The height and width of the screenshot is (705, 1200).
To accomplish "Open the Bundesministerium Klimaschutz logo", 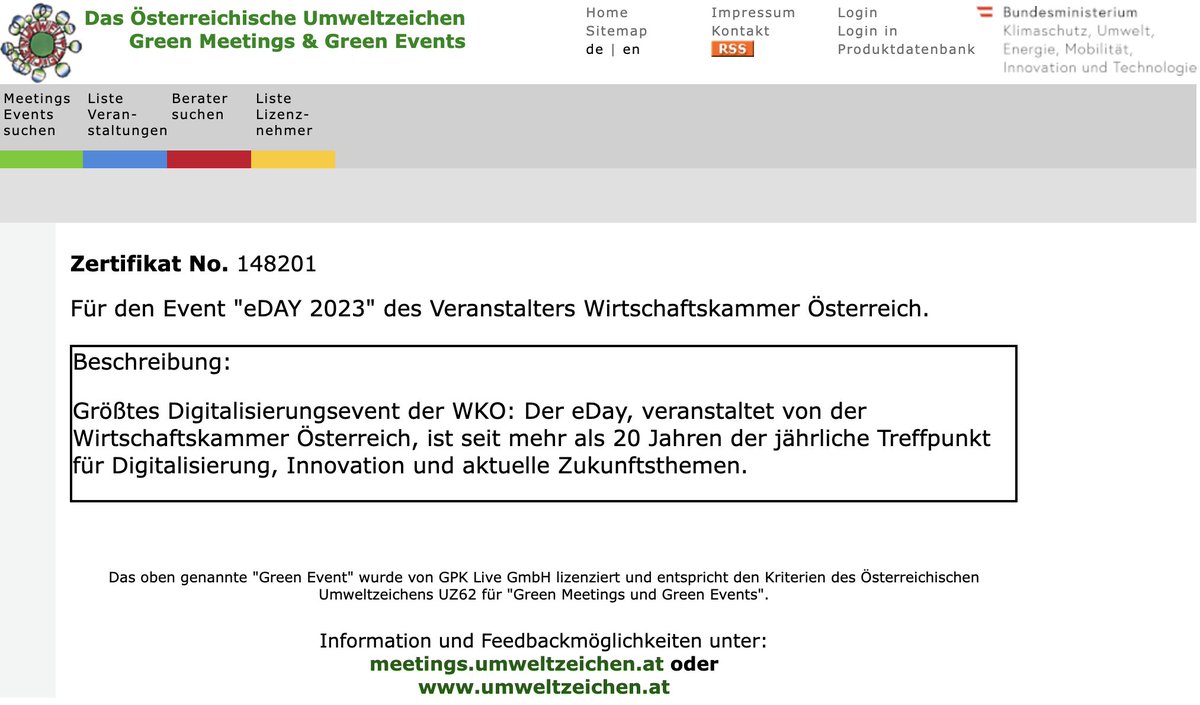I will click(x=1086, y=40).
